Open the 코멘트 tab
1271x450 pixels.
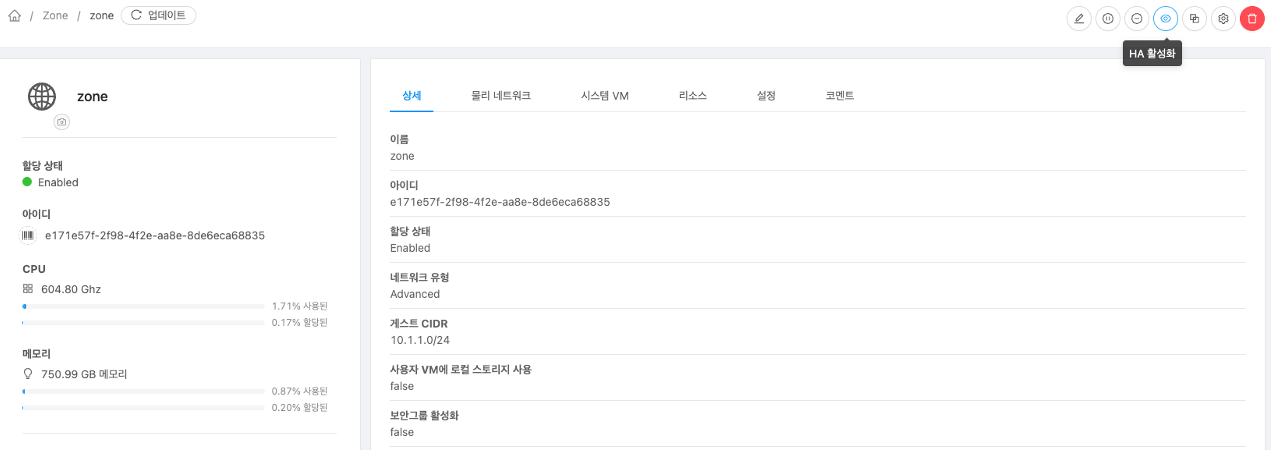pyautogui.click(x=839, y=96)
